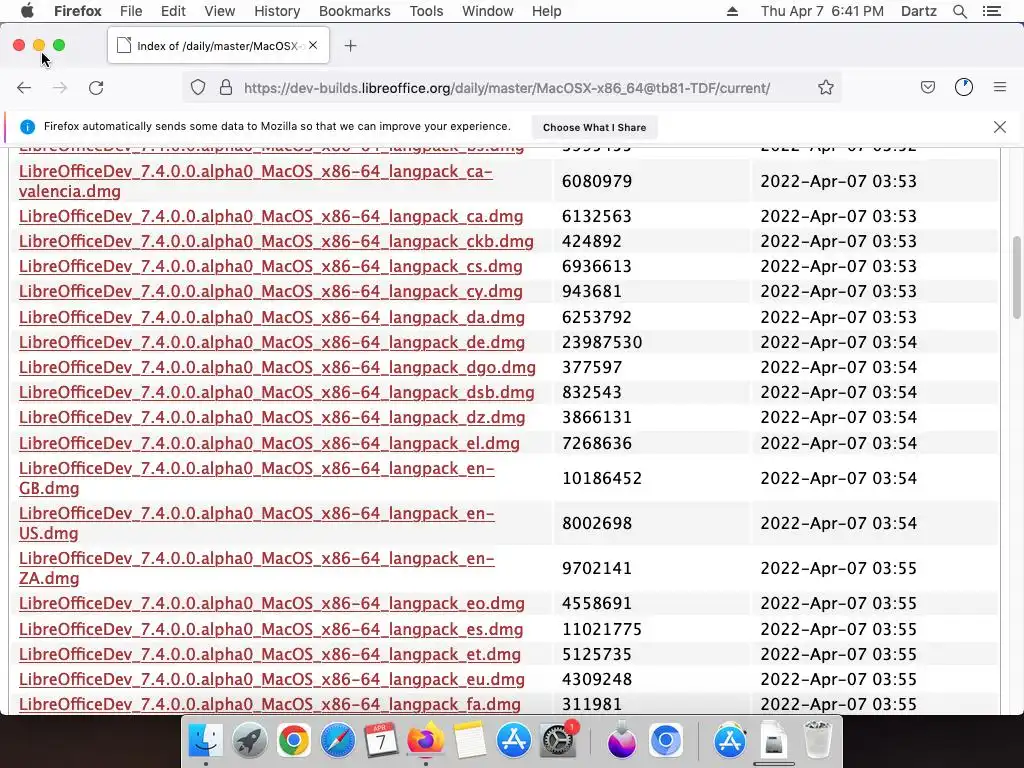Switch to Firefox in the dock
The height and width of the screenshot is (768, 1024).
425,741
